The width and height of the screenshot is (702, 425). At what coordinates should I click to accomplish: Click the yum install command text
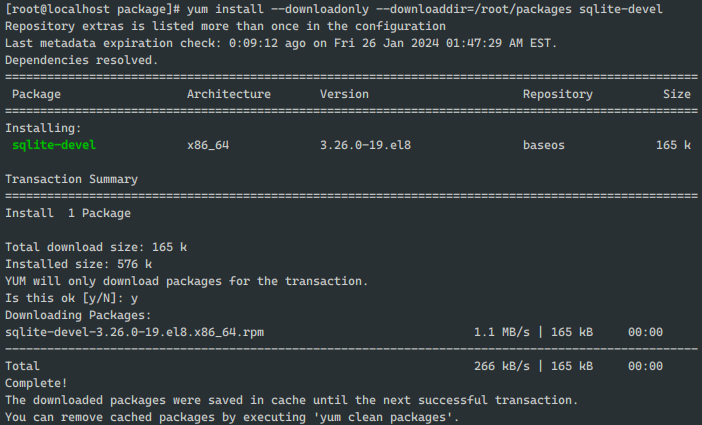pos(424,9)
